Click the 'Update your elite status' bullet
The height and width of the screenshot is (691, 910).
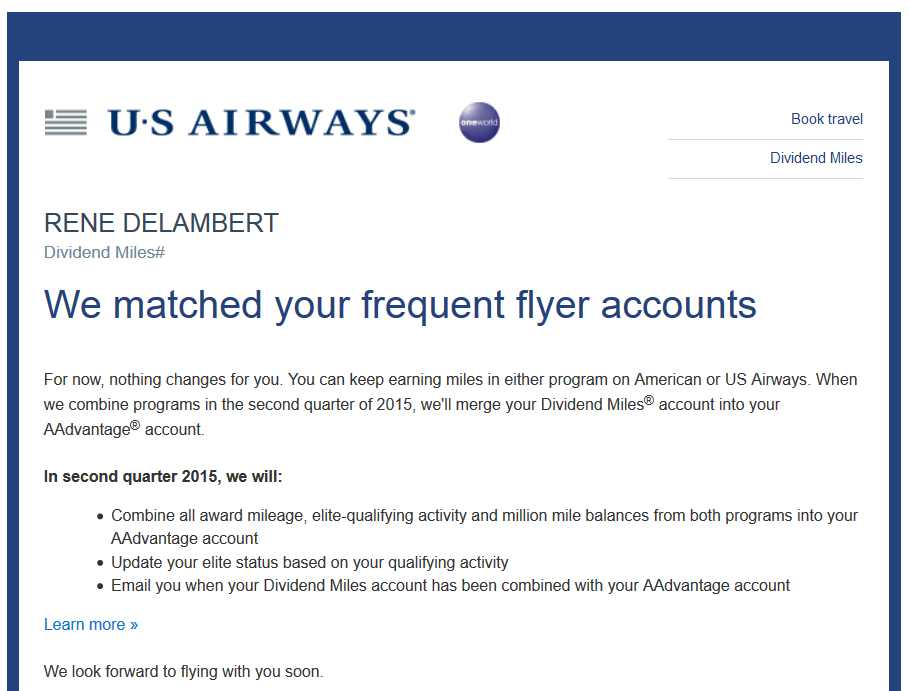[310, 562]
